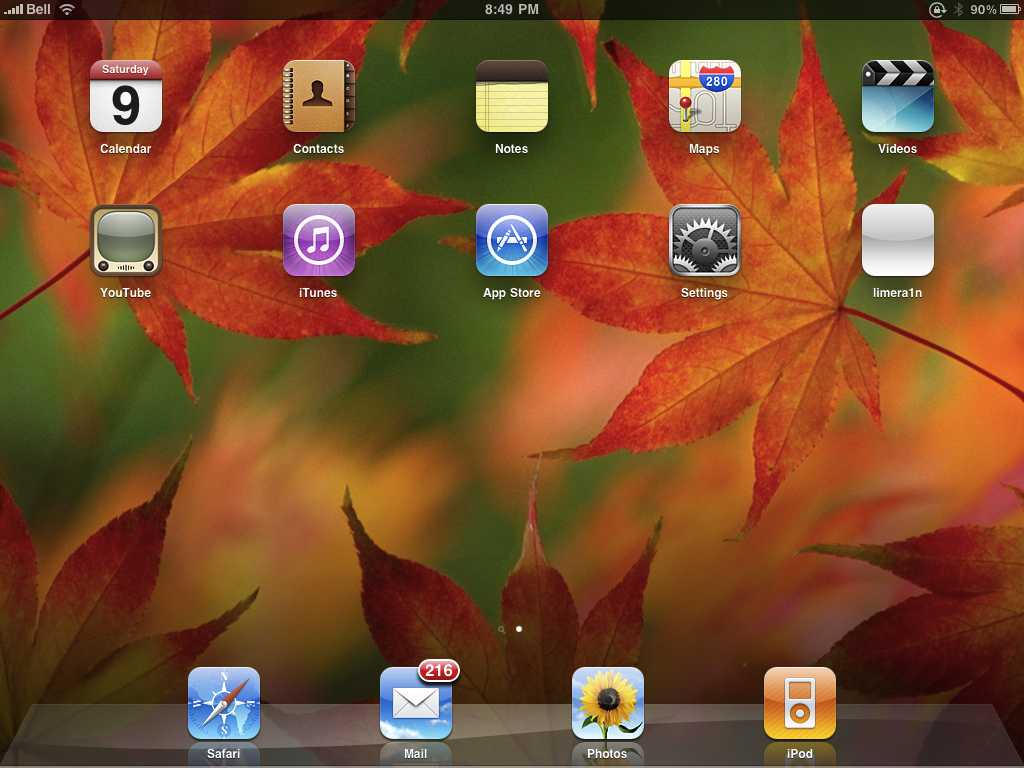Tap the Spotlight search page dot
Screen dimensions: 1024x768
click(502, 630)
